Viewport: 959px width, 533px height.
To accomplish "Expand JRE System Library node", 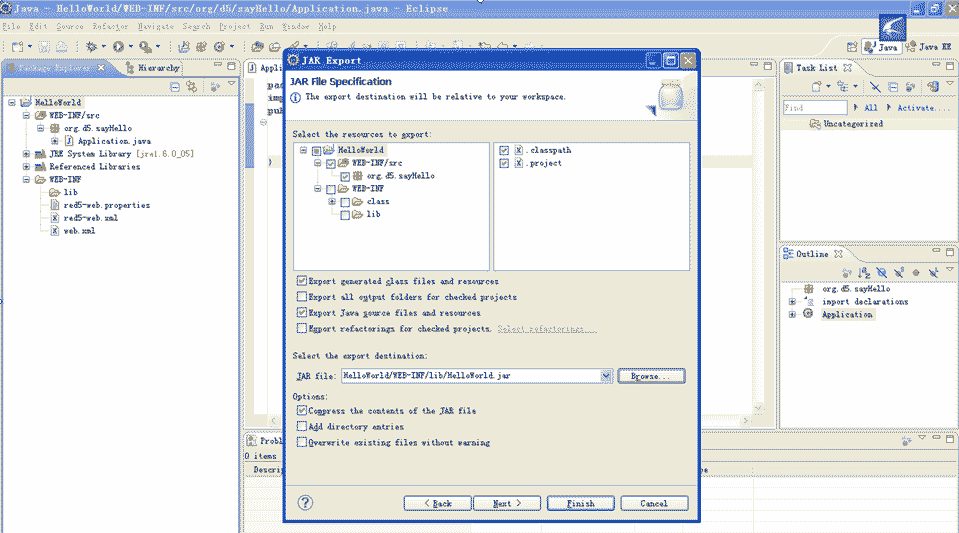I will click(26, 154).
